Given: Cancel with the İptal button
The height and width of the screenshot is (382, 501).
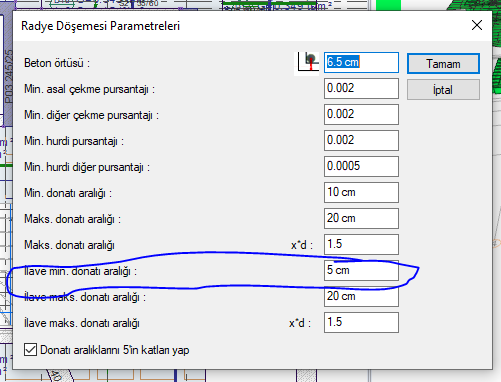Looking at the screenshot, I should pos(443,90).
